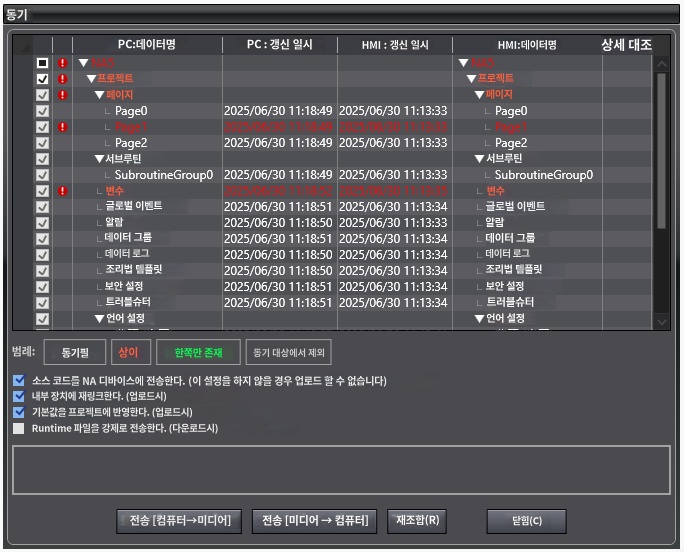Click the HMI : 갱신 일시 column header
The height and width of the screenshot is (552, 684).
(395, 45)
